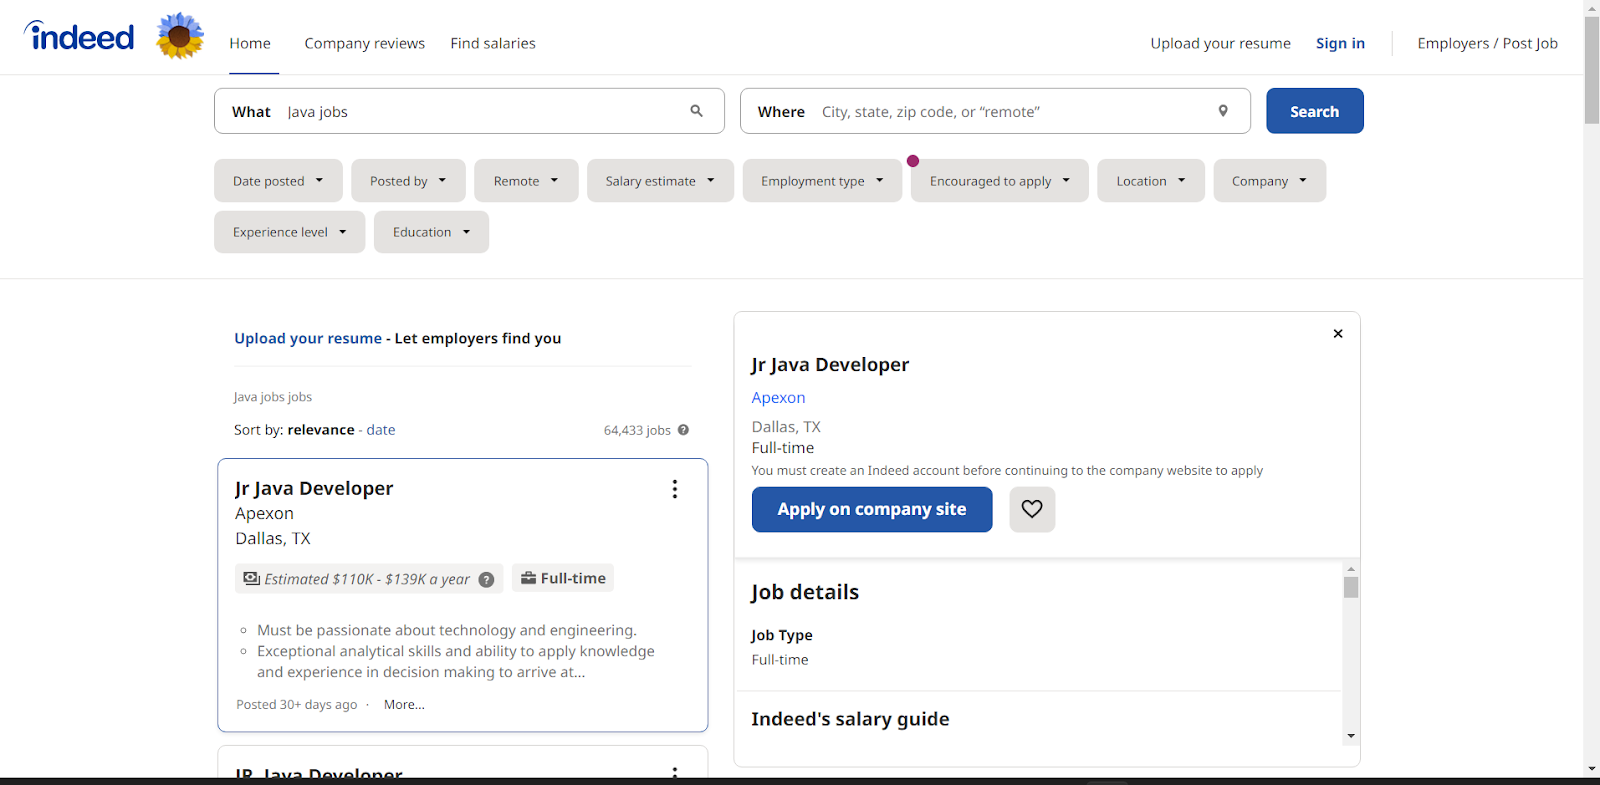
Task: Click the briefcase Full-time tag on the job card
Action: click(563, 578)
